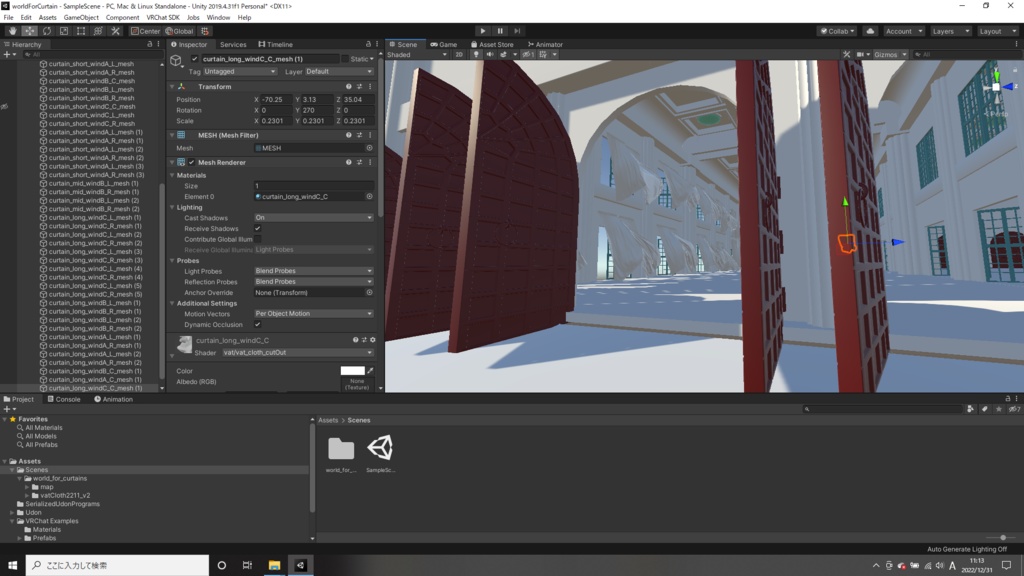The height and width of the screenshot is (576, 1024).
Task: Open the Shader dropdown vat/vat_cloth_cutOut
Action: coord(296,353)
